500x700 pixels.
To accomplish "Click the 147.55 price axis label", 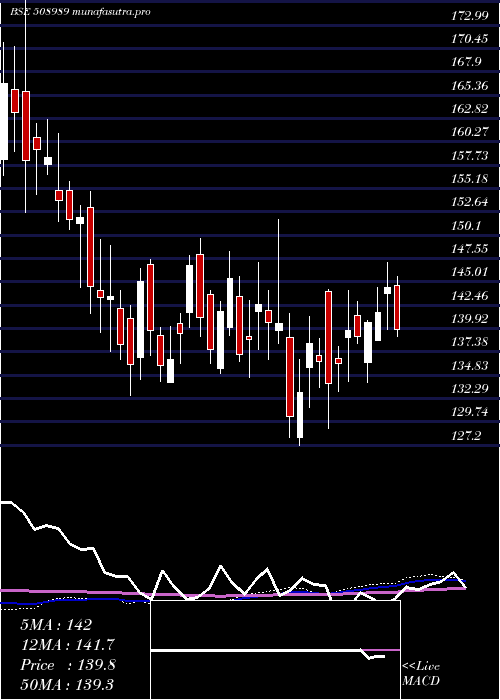I will [x=470, y=248].
